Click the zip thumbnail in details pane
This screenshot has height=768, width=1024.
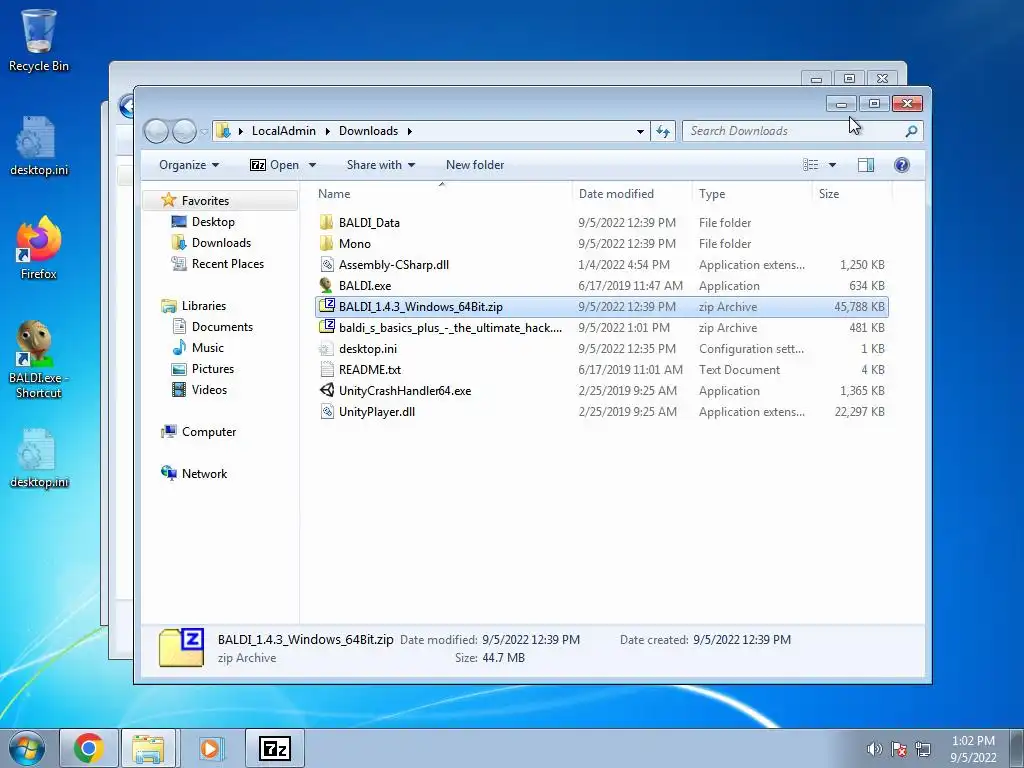click(182, 648)
